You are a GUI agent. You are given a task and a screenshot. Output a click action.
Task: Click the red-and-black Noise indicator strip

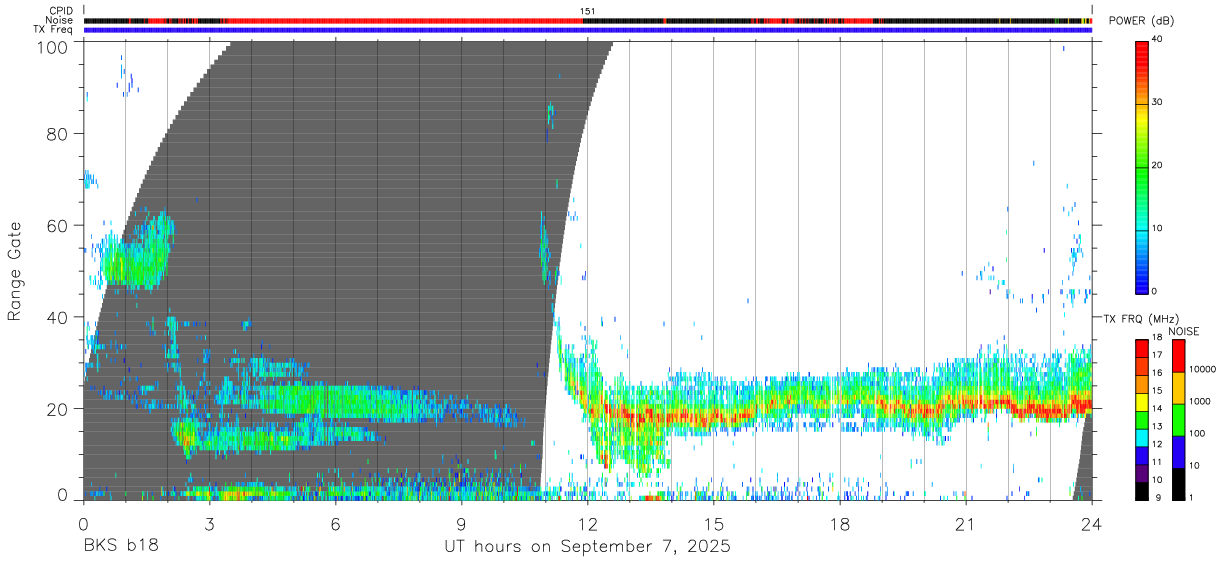click(x=588, y=20)
